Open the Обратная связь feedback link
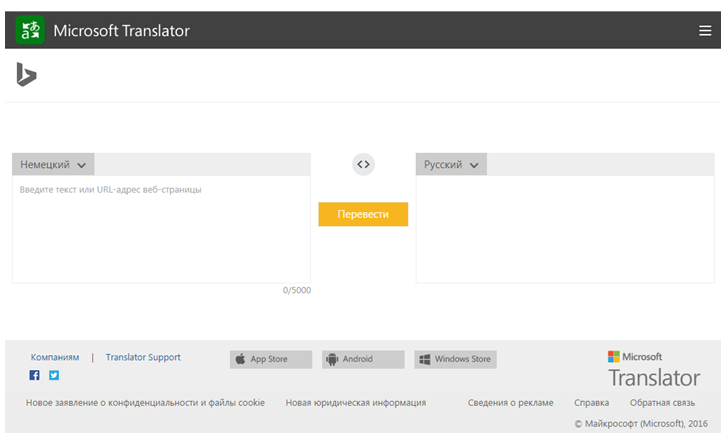This screenshot has width=728, height=441. pos(662,402)
